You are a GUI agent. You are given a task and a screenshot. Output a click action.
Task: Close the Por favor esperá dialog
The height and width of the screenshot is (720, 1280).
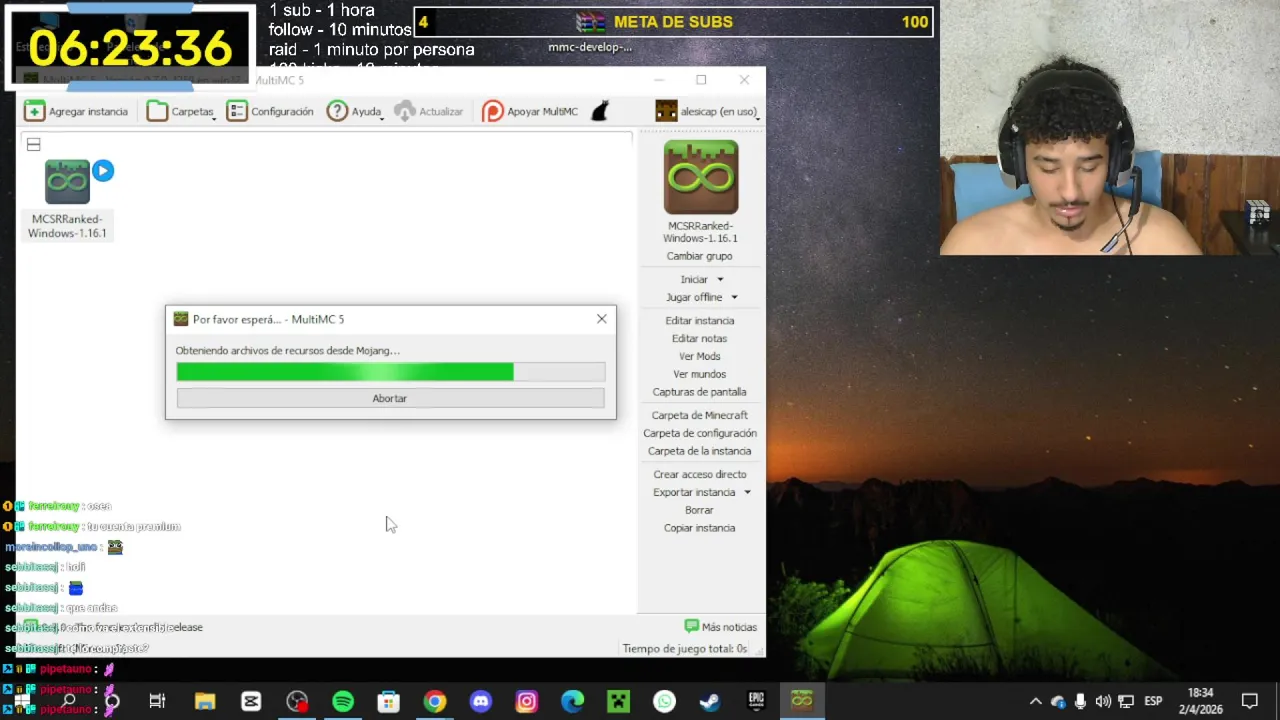(601, 319)
